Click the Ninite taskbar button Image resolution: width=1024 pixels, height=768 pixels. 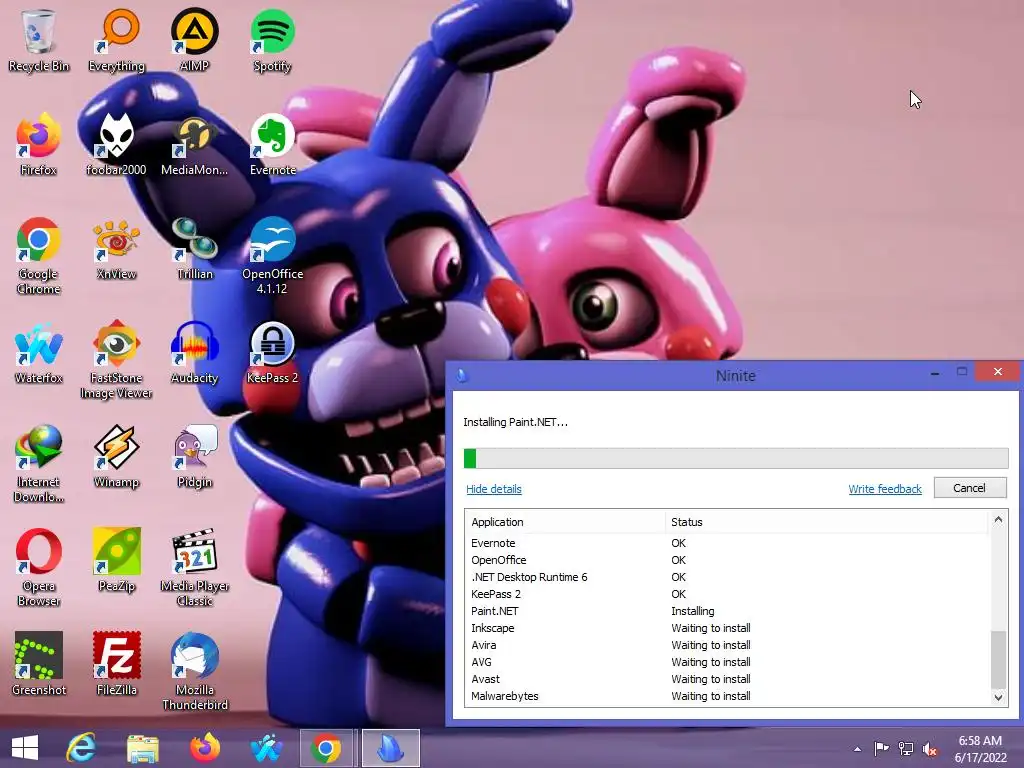[x=390, y=748]
